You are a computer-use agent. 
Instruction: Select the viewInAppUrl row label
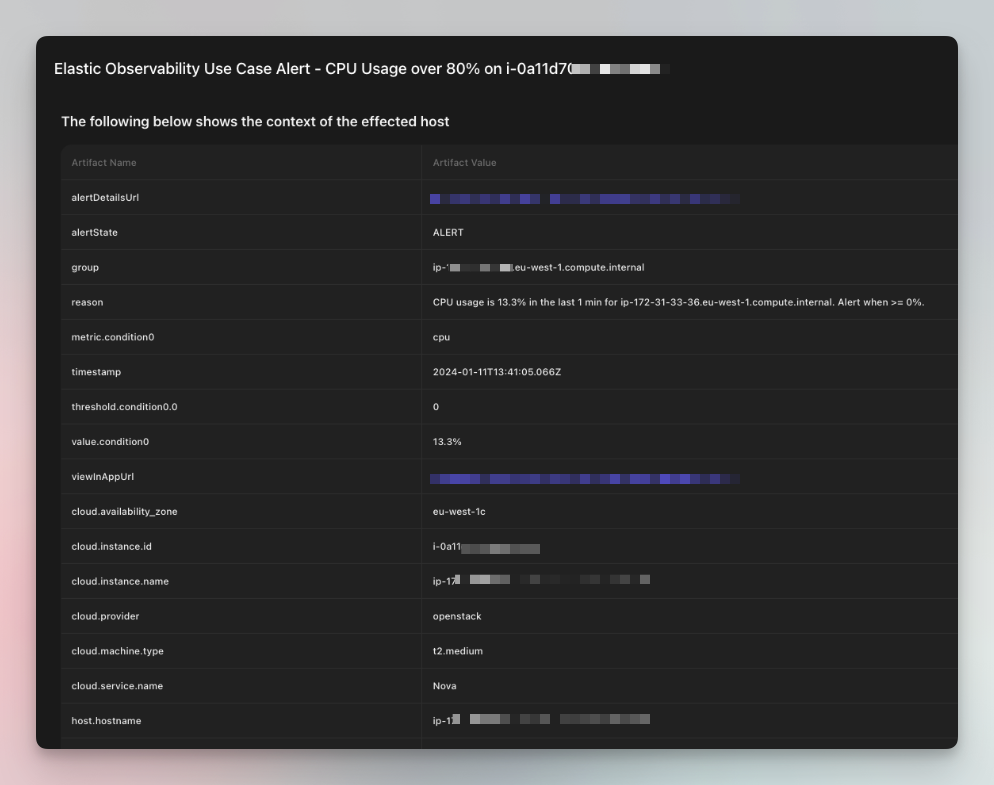coord(103,477)
